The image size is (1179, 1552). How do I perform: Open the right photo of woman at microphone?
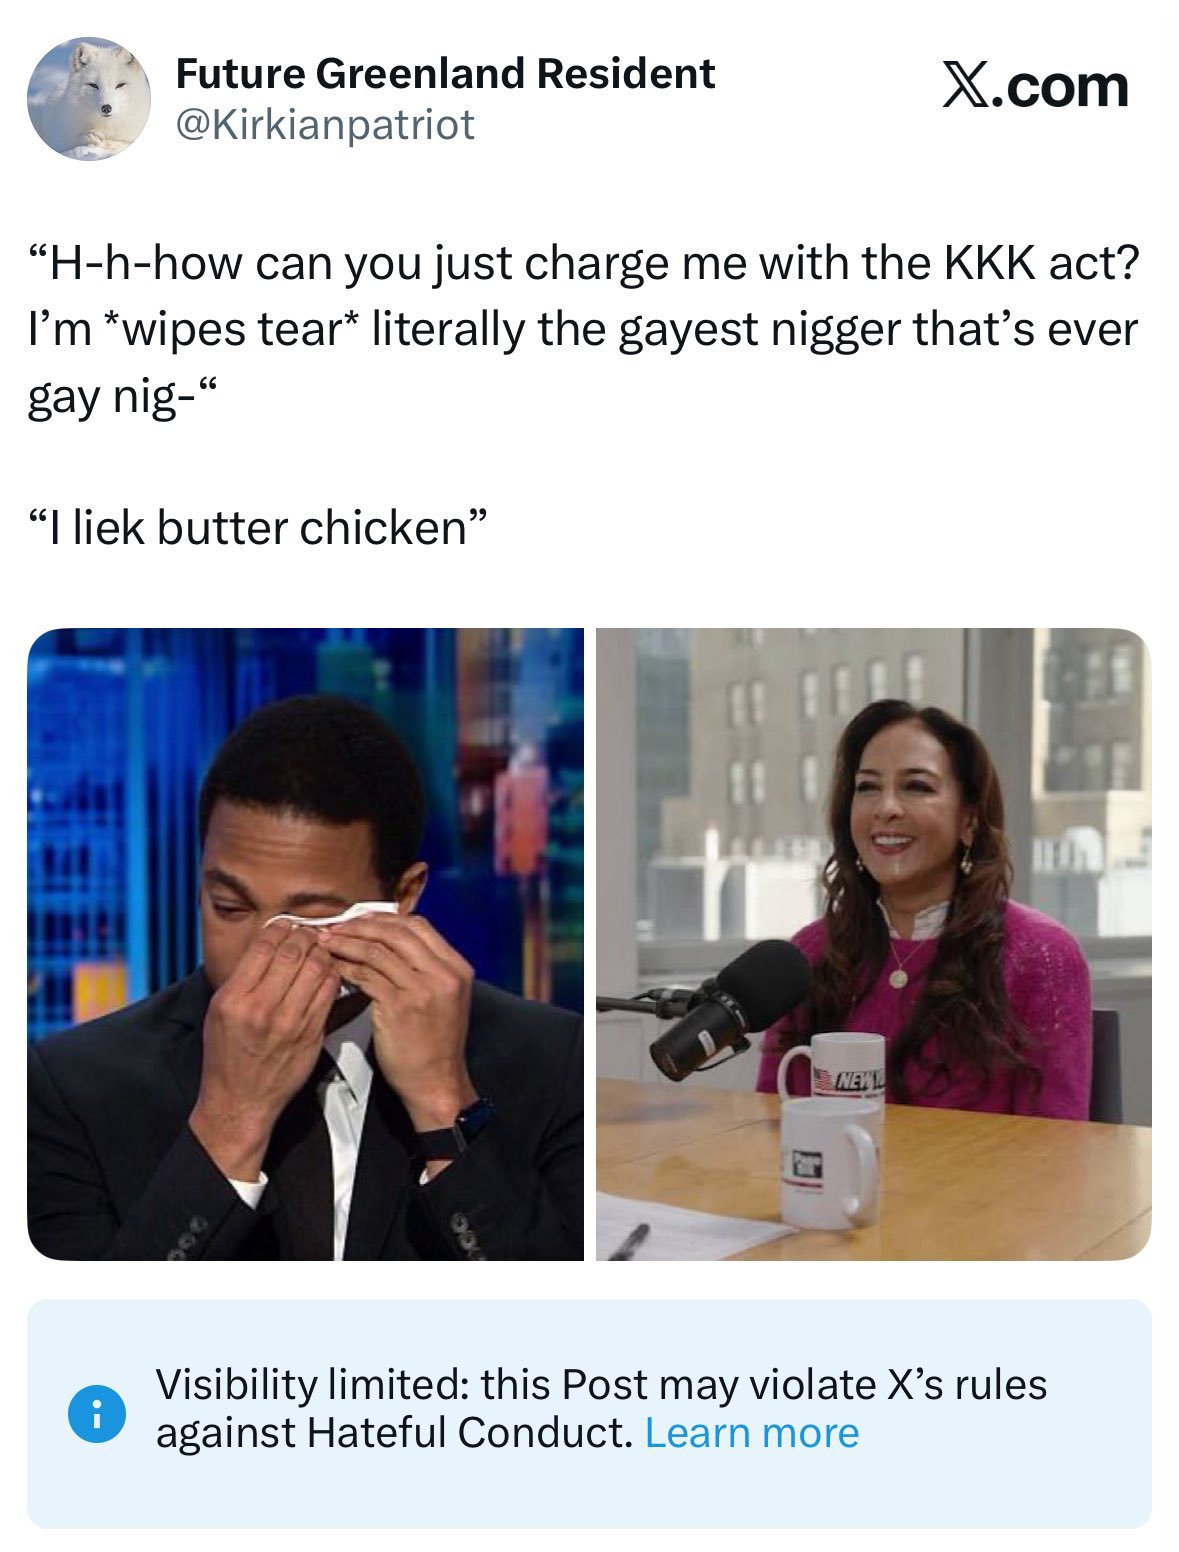click(874, 944)
